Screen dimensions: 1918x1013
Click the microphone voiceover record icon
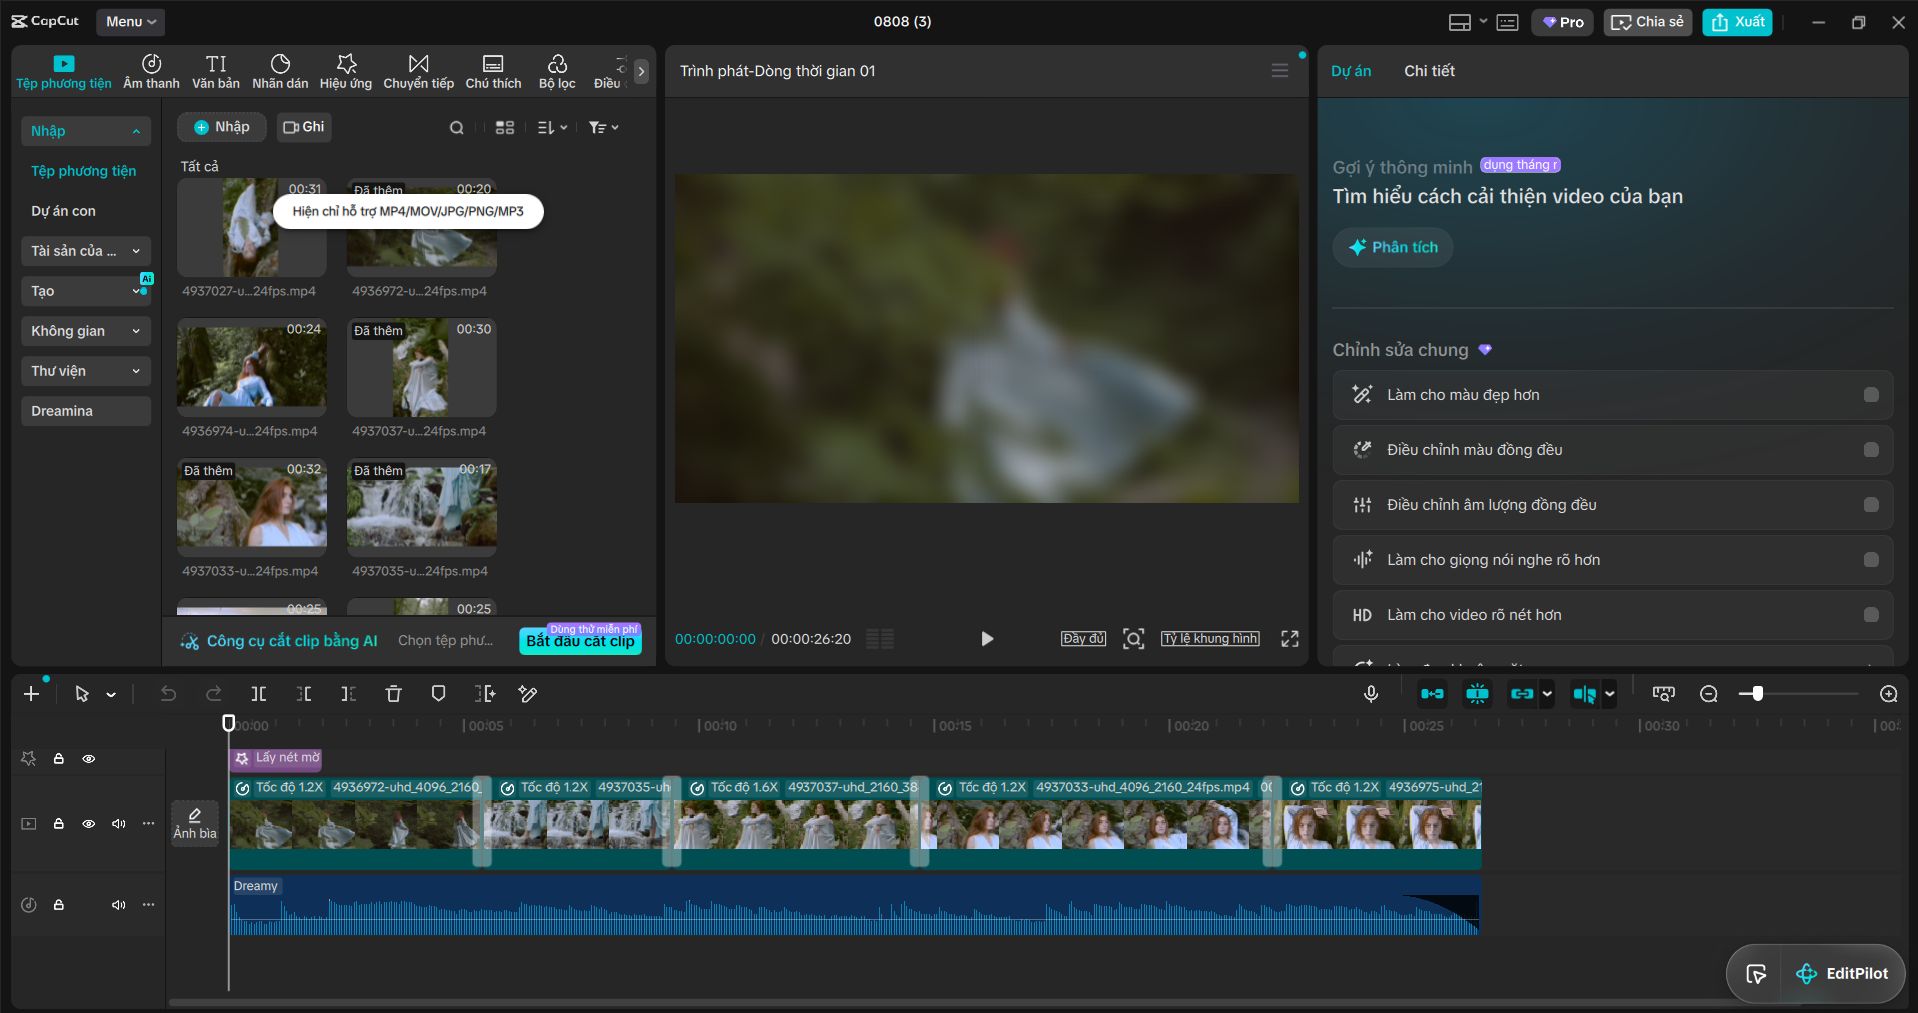pos(1371,693)
